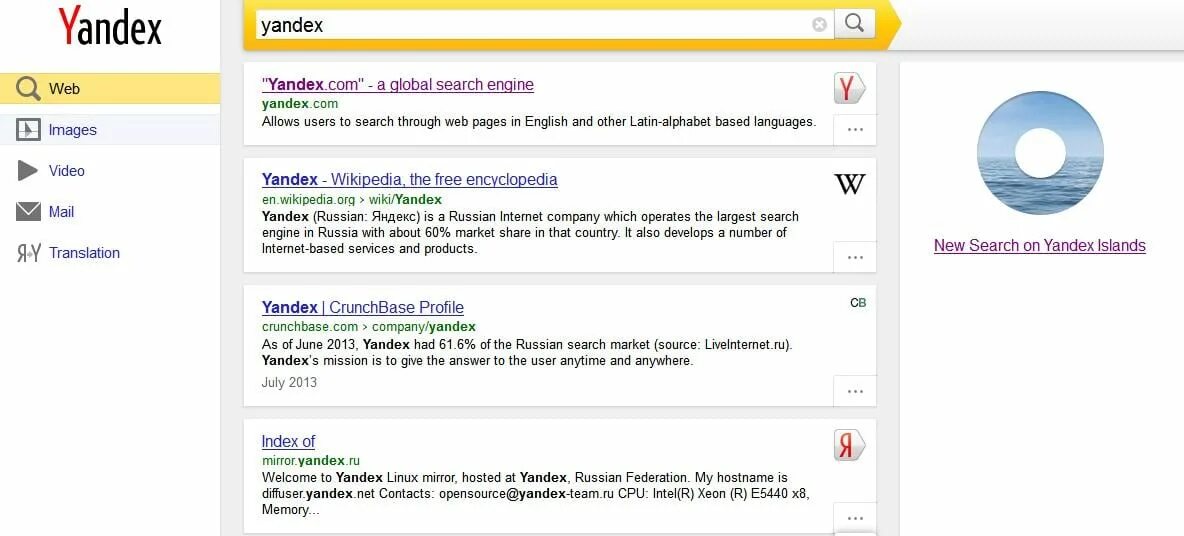
Task: Click the crunchbase.com company URL
Action: point(368,327)
